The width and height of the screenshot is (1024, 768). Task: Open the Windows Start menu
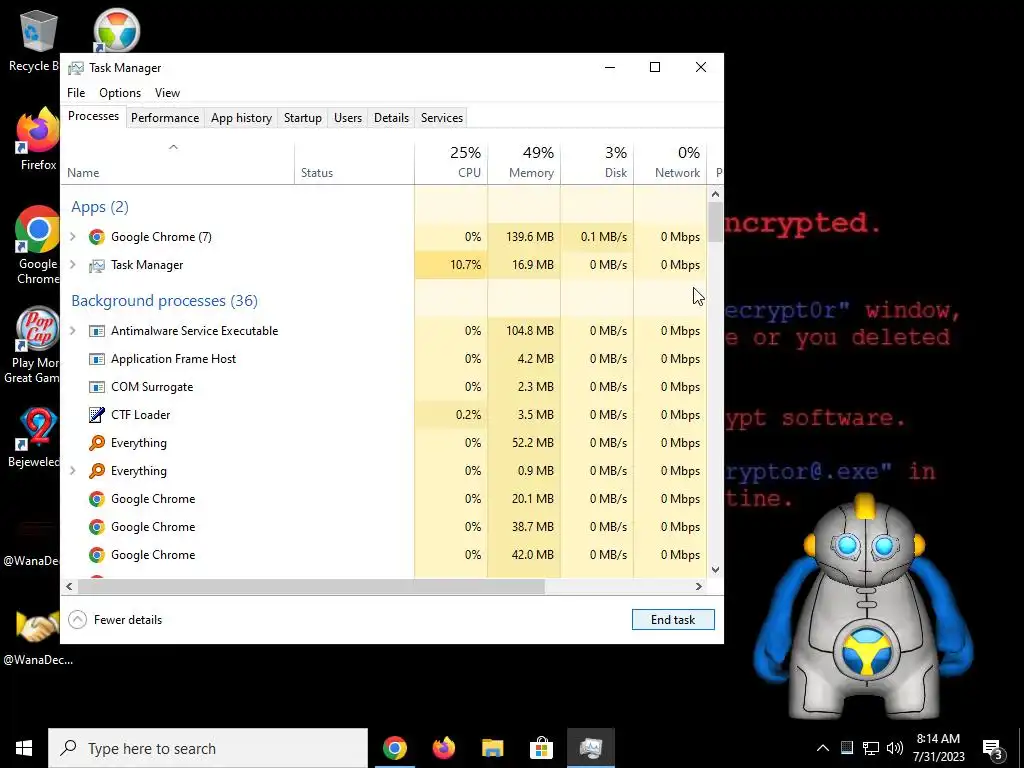pos(24,748)
